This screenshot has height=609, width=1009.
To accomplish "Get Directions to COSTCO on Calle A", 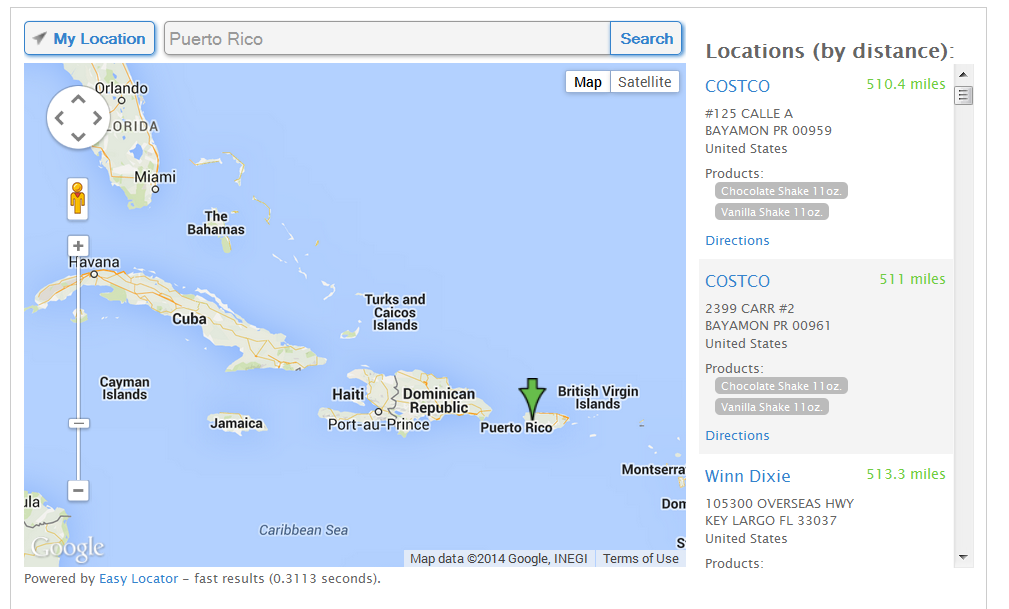I will (737, 241).
